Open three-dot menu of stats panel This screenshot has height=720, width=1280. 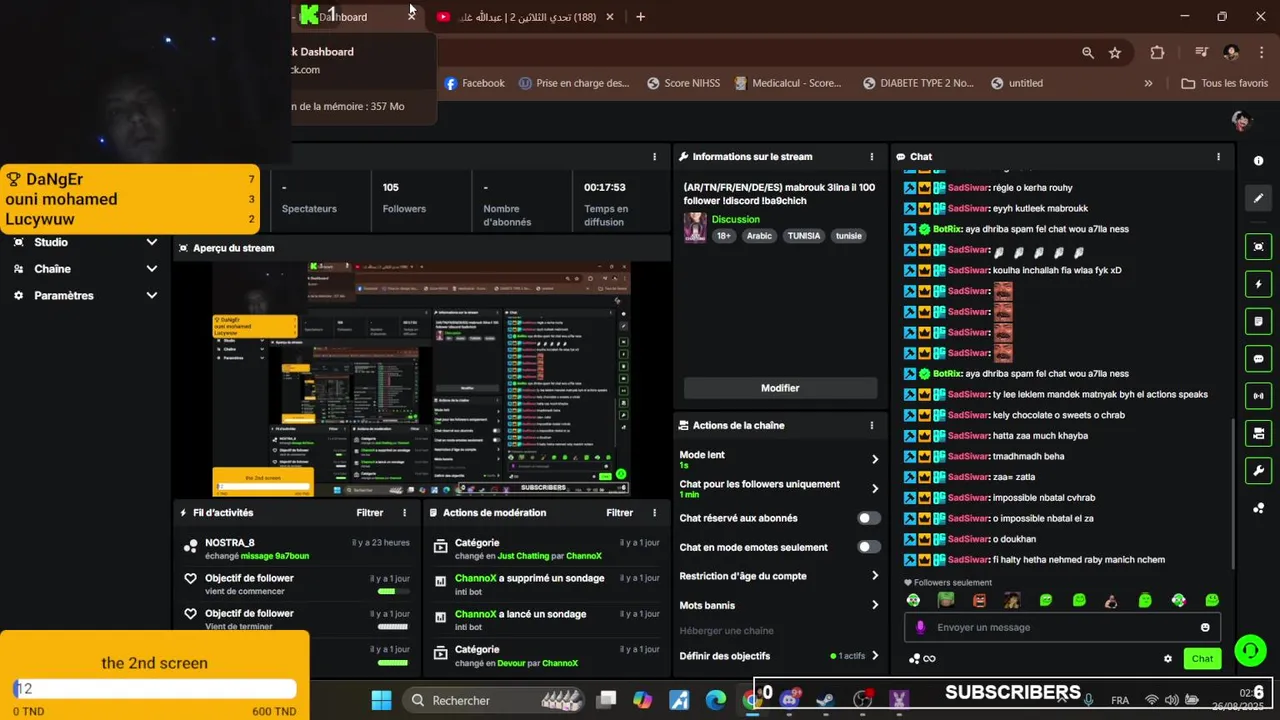[x=654, y=156]
